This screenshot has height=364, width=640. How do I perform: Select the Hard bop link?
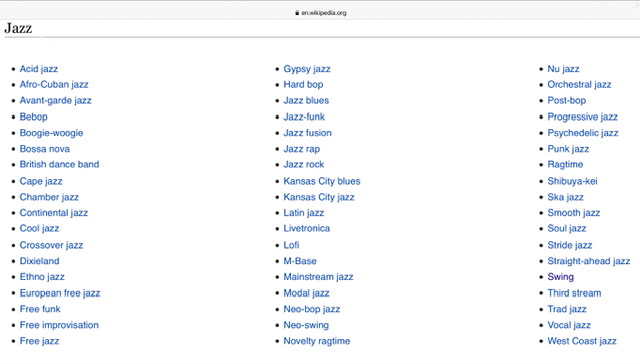303,84
